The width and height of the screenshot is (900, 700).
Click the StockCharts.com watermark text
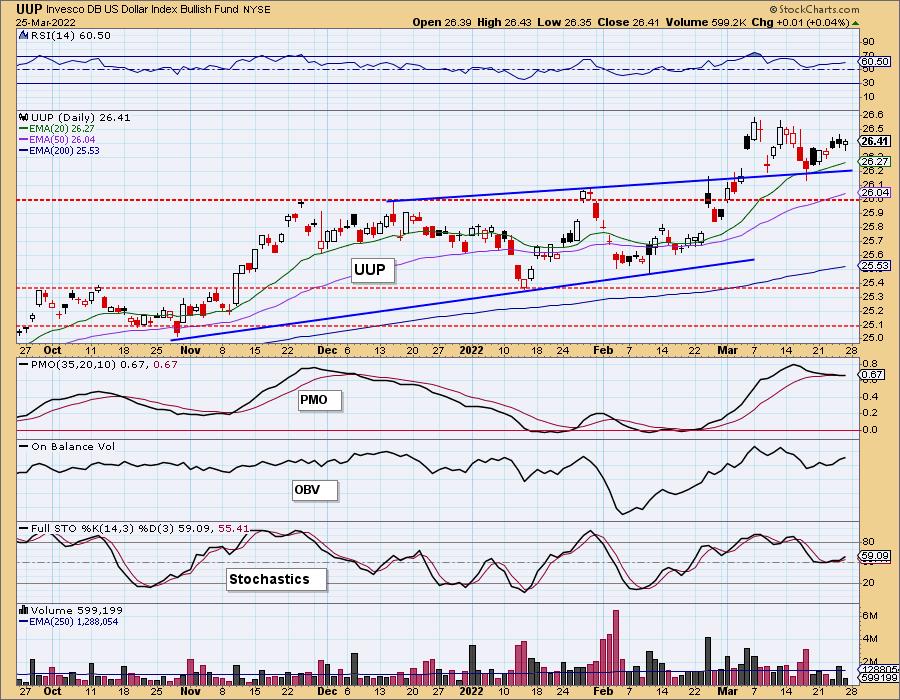click(814, 9)
